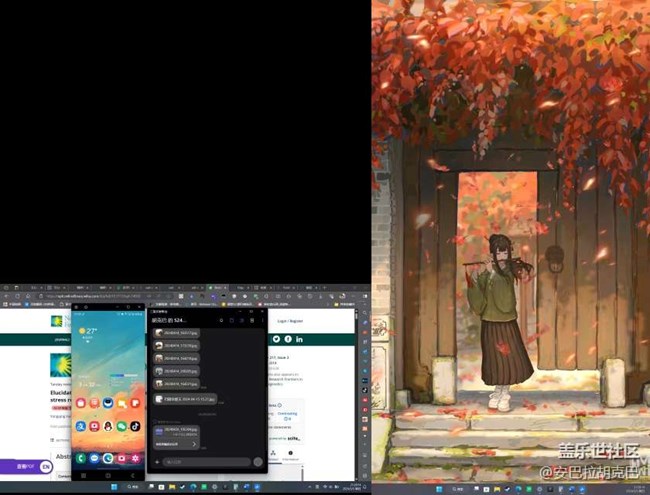Open WeChat app on the phone screen
Viewport: 650px width, 495px height.
point(122,426)
